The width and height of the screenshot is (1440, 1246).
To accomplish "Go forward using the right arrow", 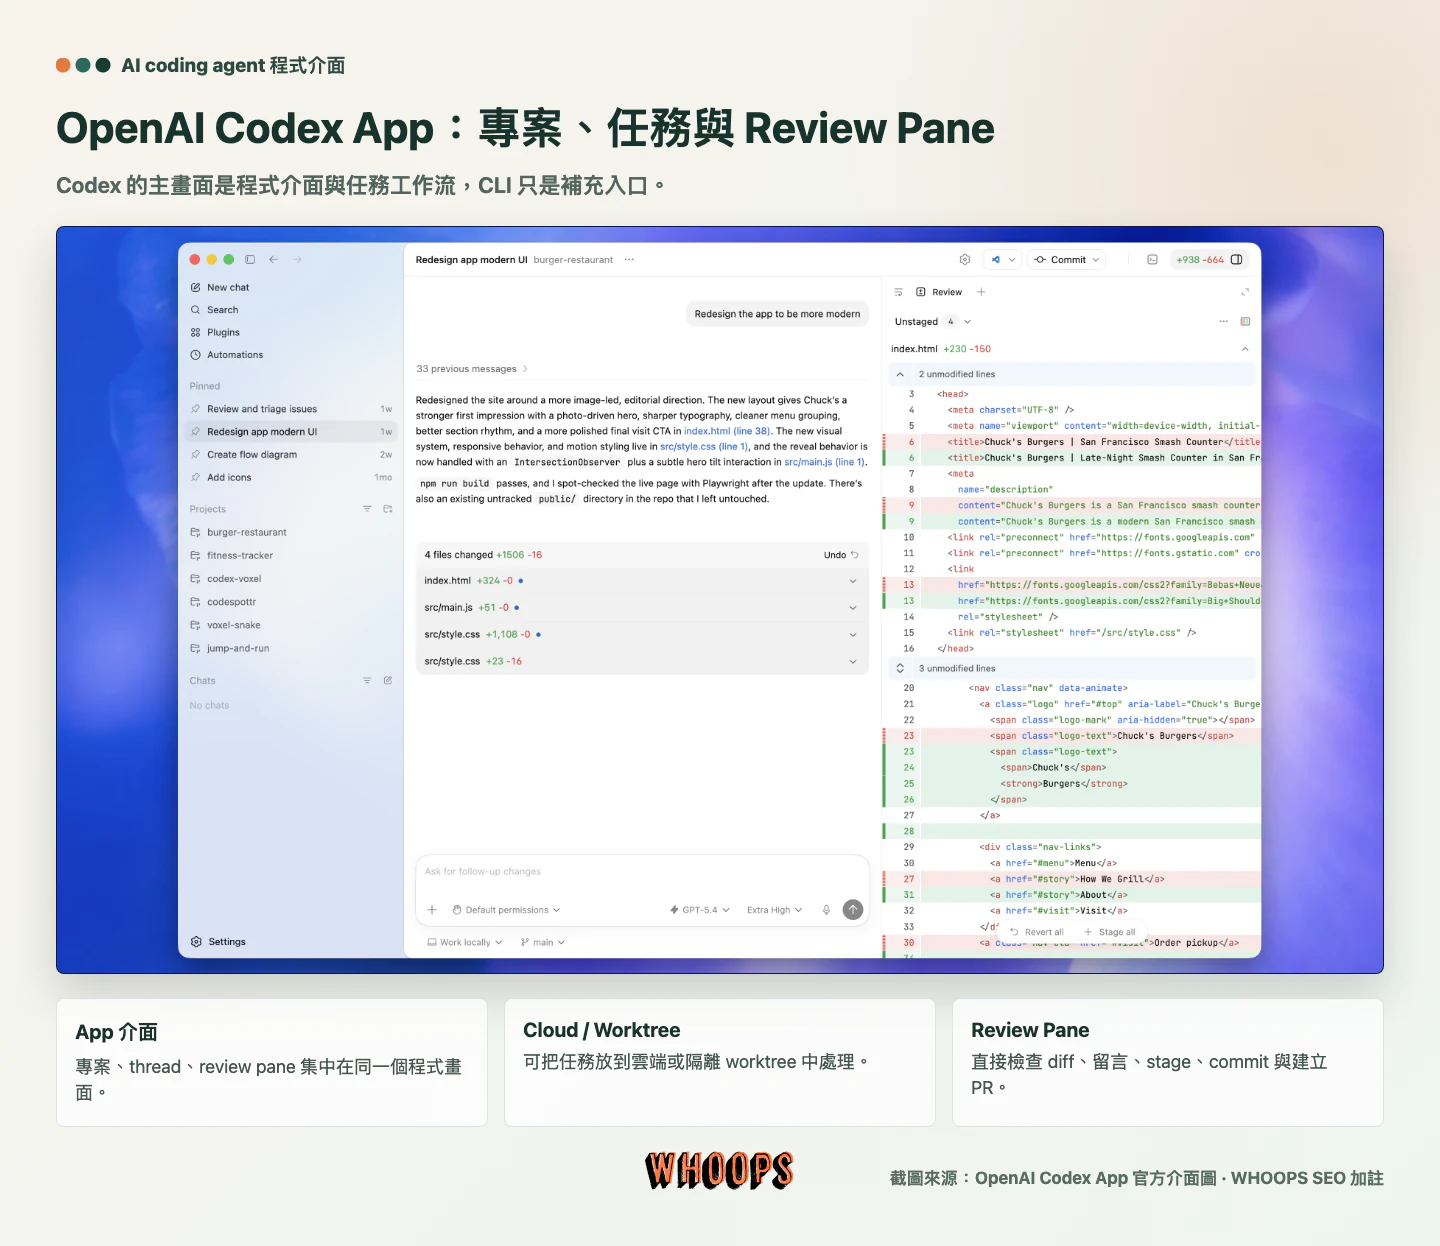I will pos(297,259).
